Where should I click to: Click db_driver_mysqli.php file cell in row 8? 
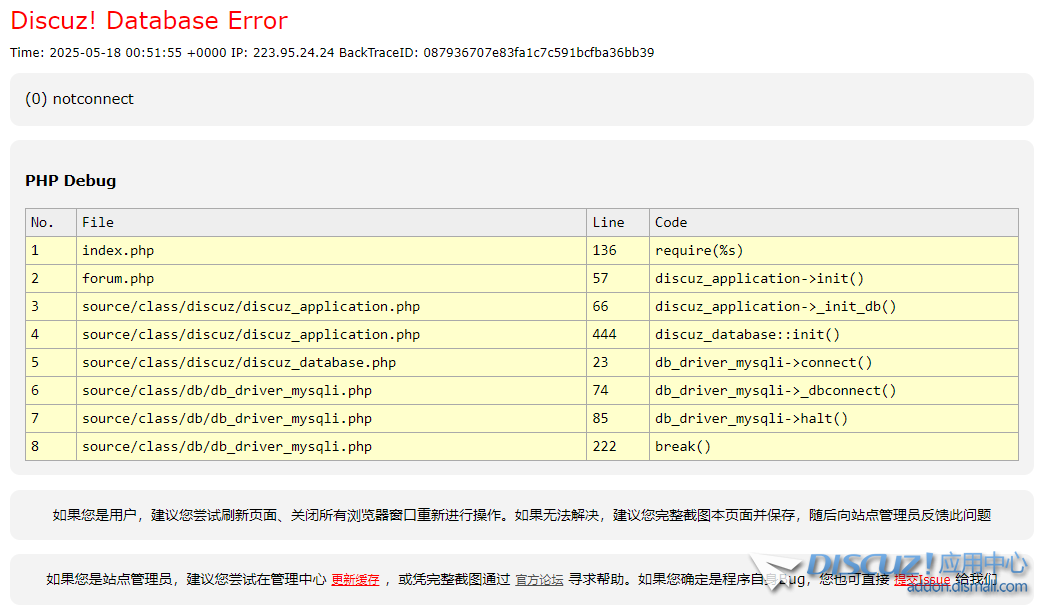click(331, 446)
